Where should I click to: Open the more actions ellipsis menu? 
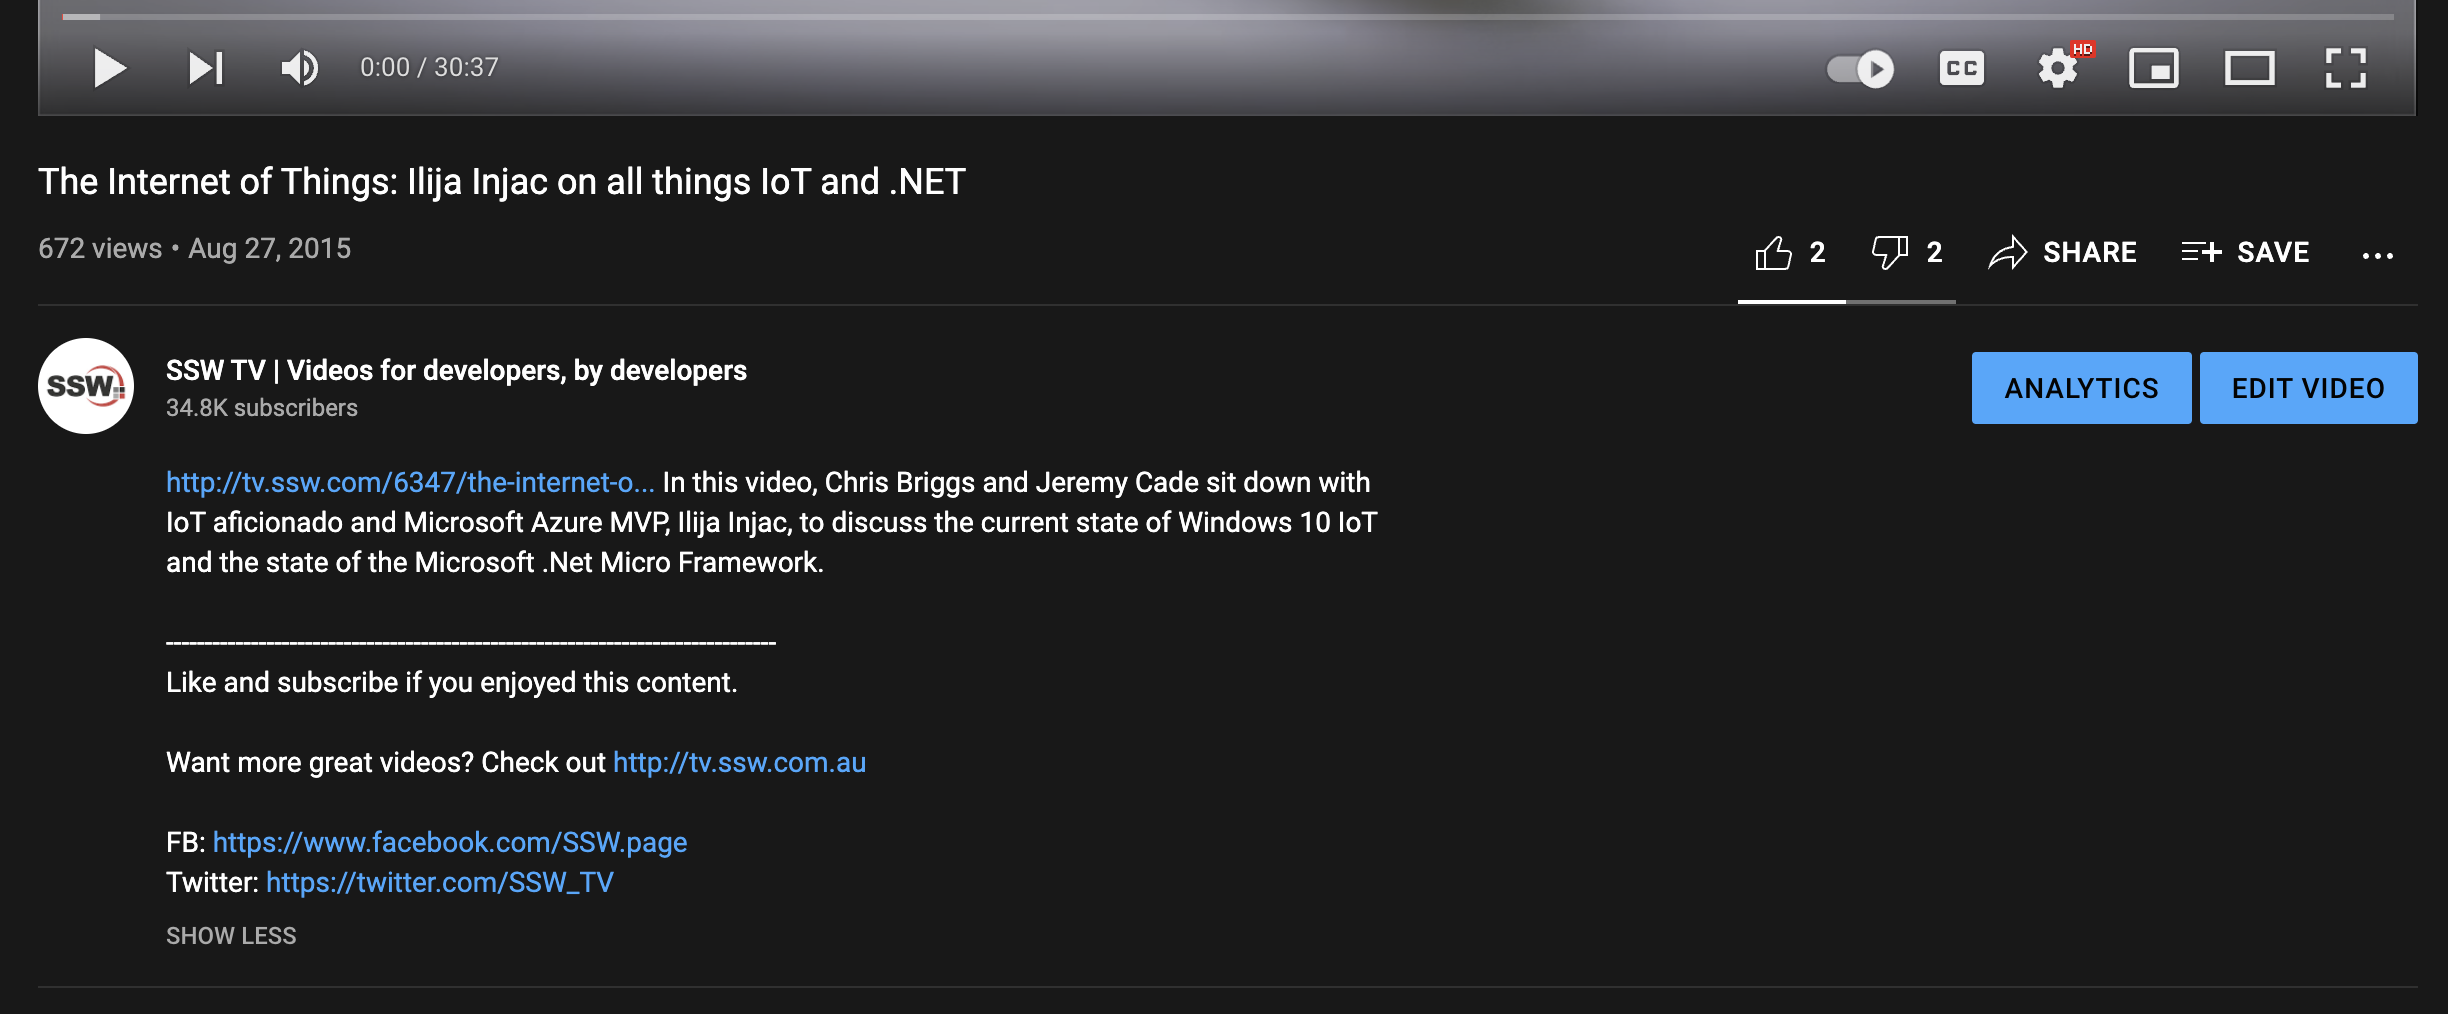click(x=2377, y=255)
